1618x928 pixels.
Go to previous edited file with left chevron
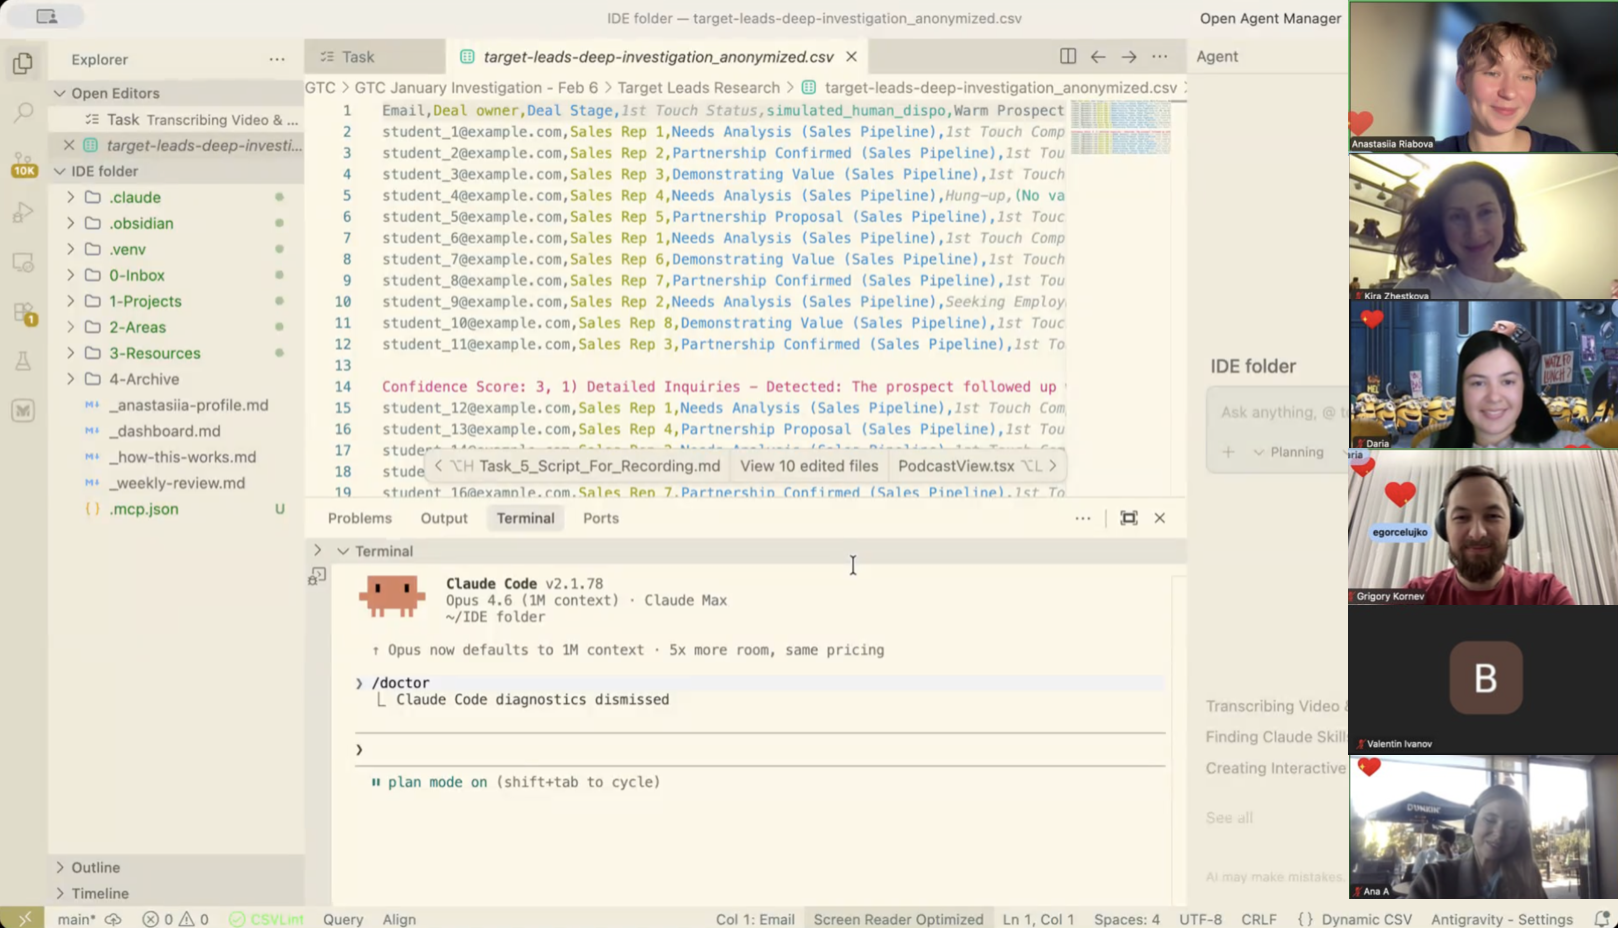[438, 466]
